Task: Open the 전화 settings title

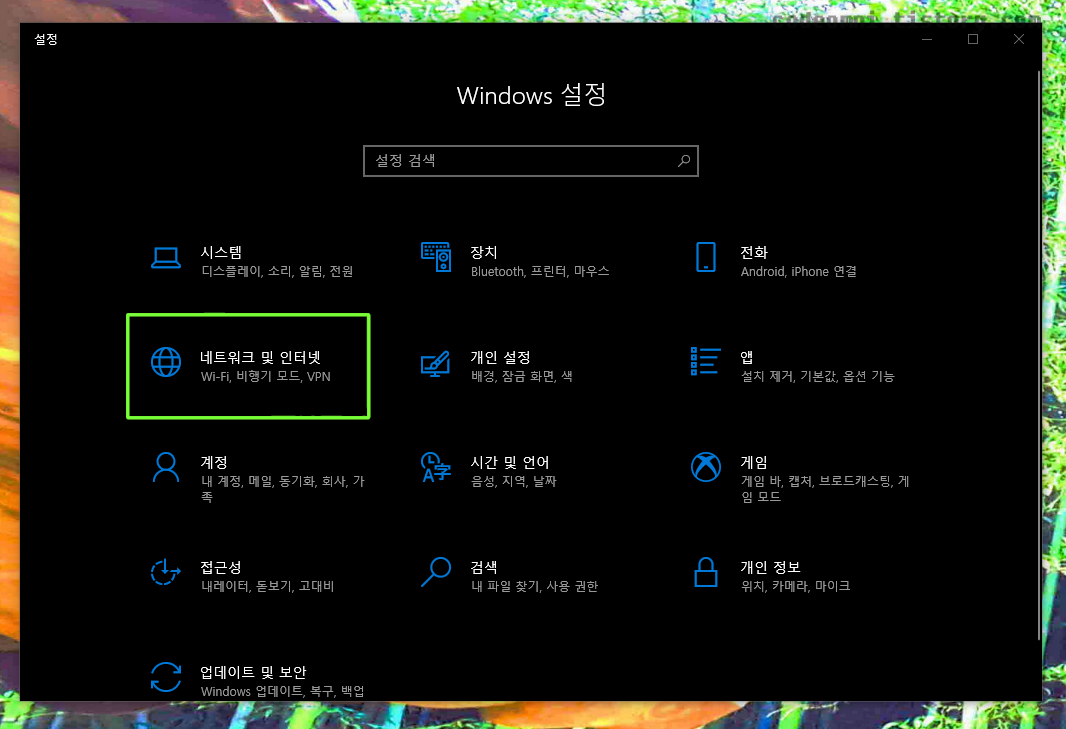Action: pos(754,252)
